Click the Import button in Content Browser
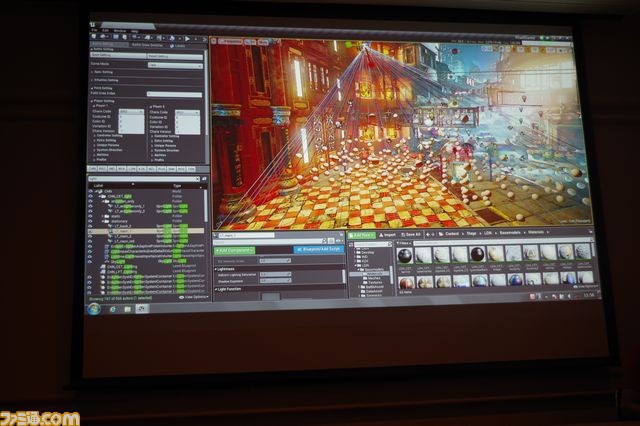640x426 pixels. (x=387, y=235)
